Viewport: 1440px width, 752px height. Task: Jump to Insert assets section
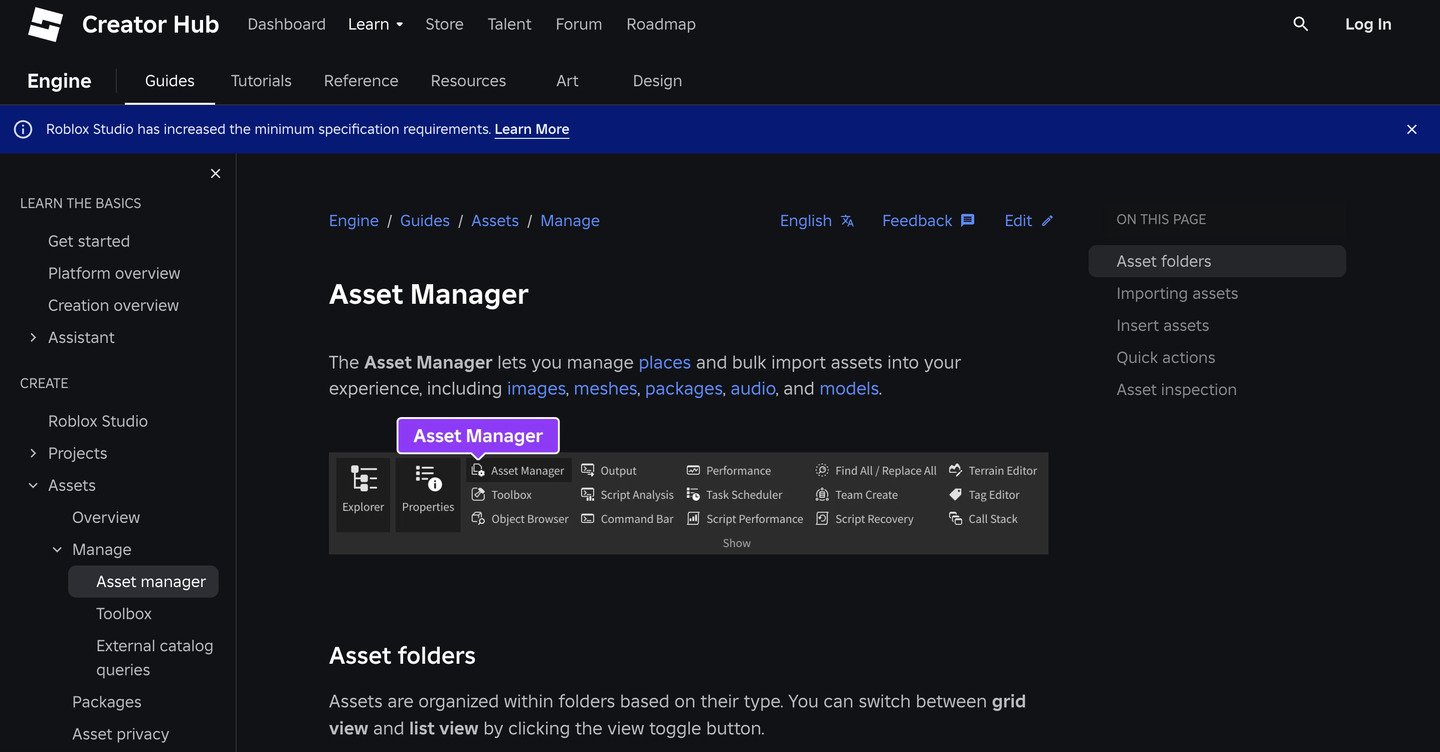point(1163,325)
